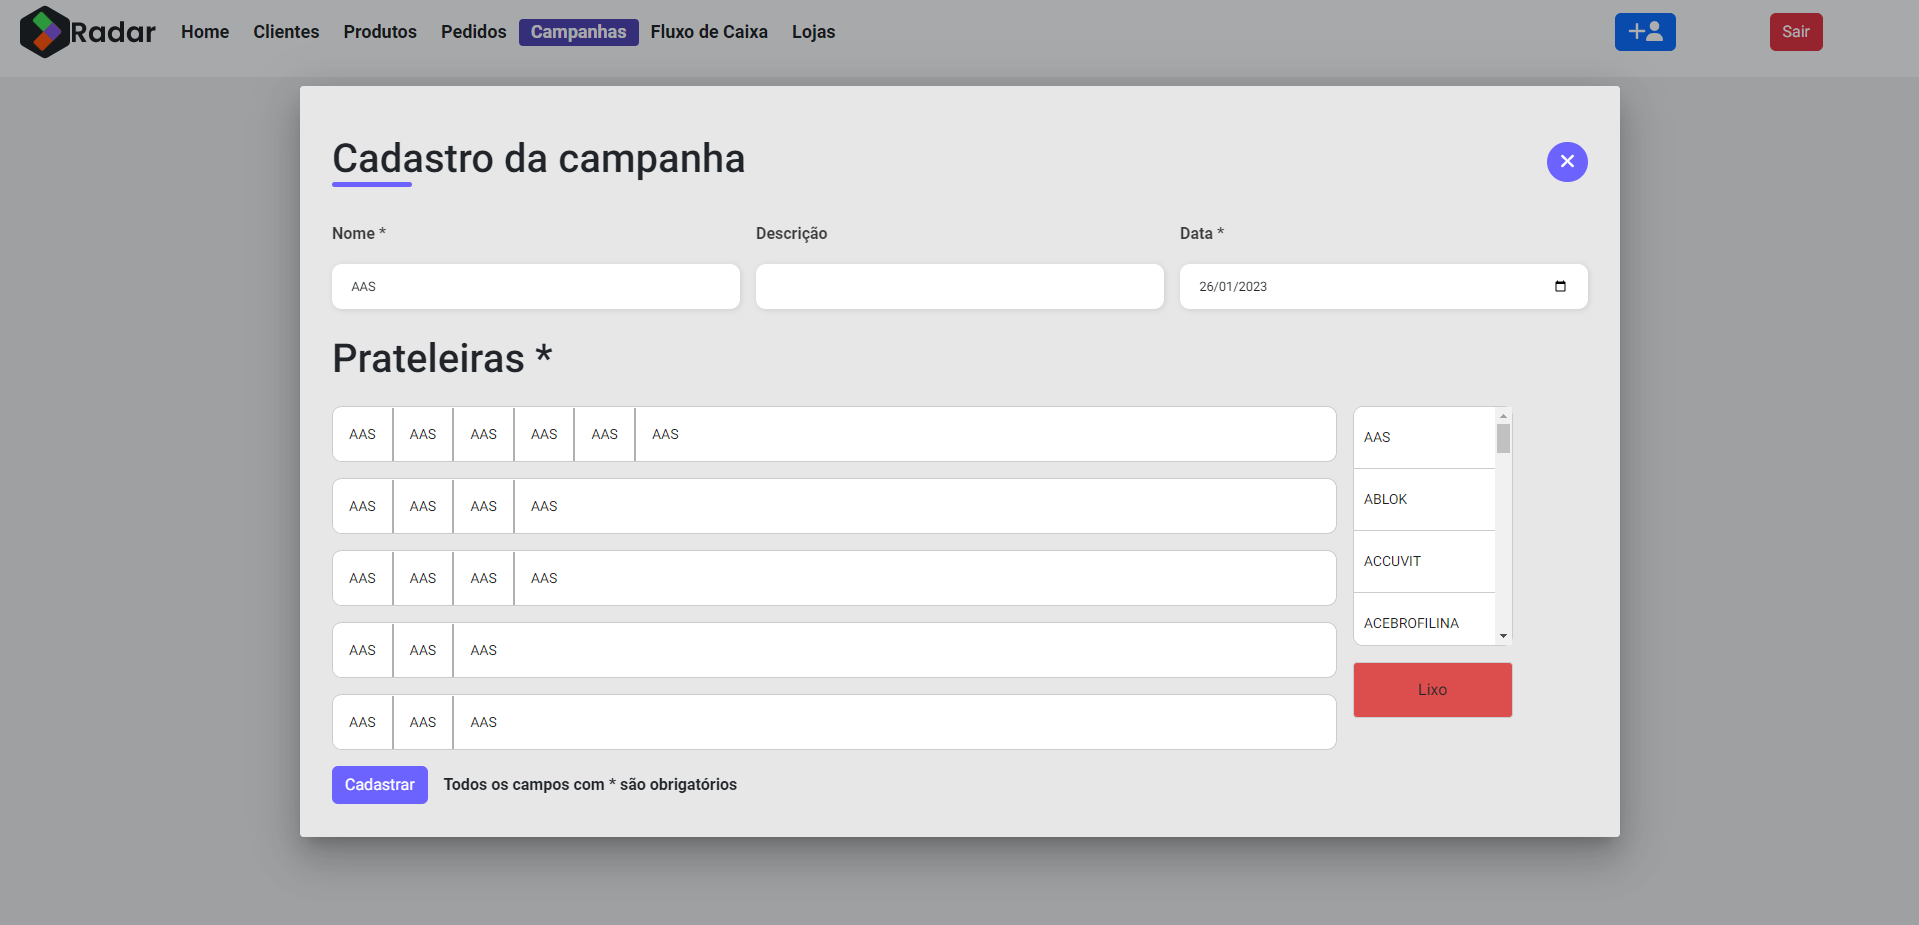
Task: Click the Cadastrar button
Action: pos(379,784)
